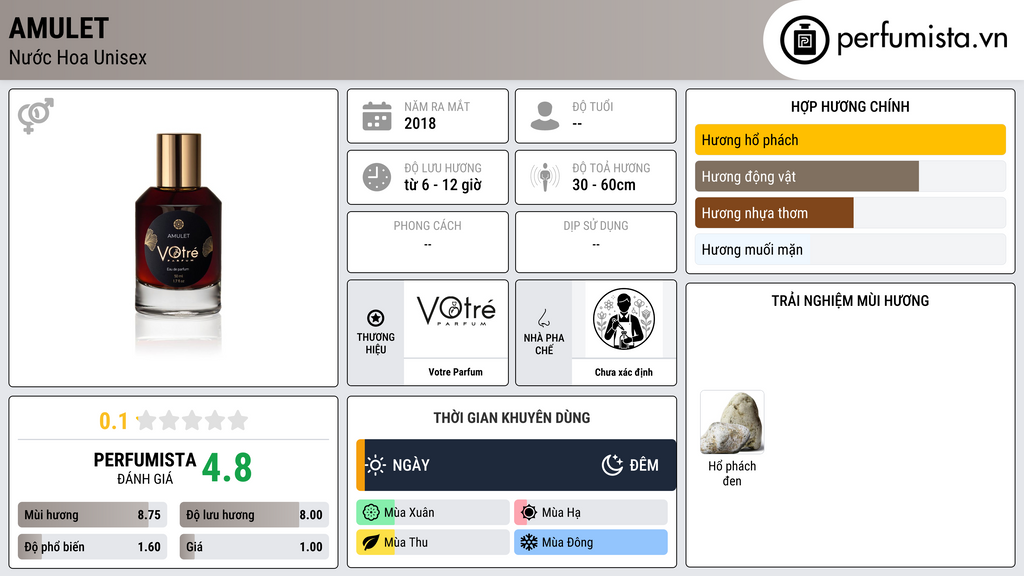1024x576 pixels.
Task: Click the calendar icon beside Năm ra mắt
Action: 377,116
